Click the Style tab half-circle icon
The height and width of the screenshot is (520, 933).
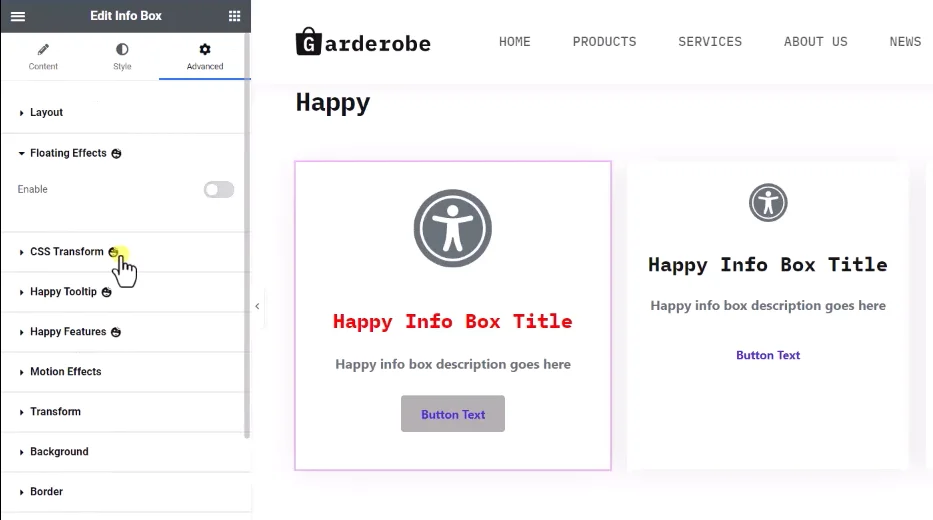[x=122, y=49]
